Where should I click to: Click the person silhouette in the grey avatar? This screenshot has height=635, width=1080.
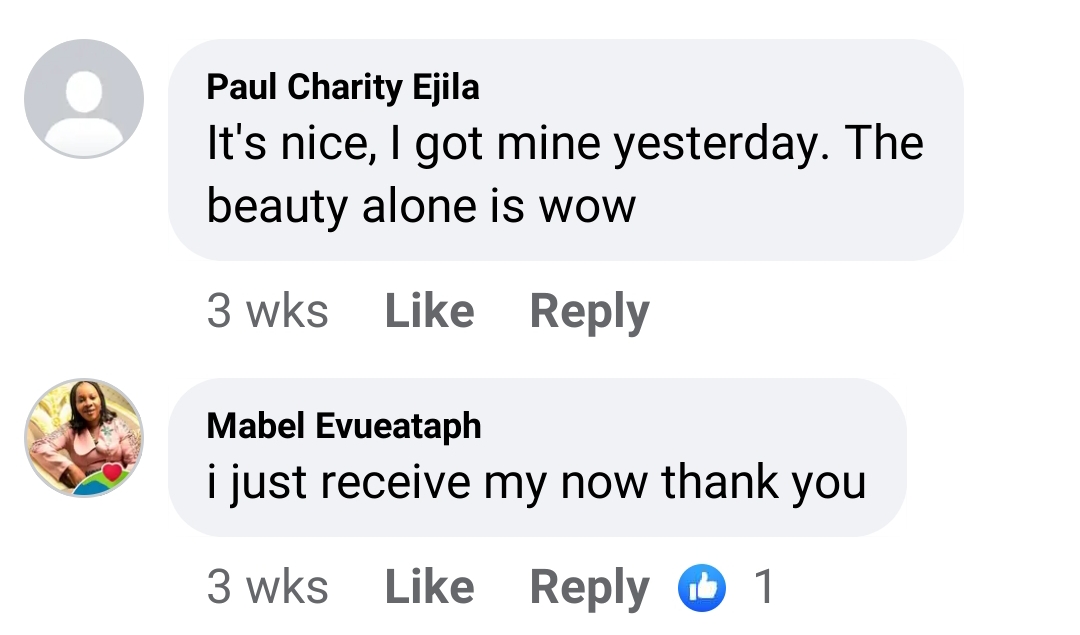[x=84, y=105]
